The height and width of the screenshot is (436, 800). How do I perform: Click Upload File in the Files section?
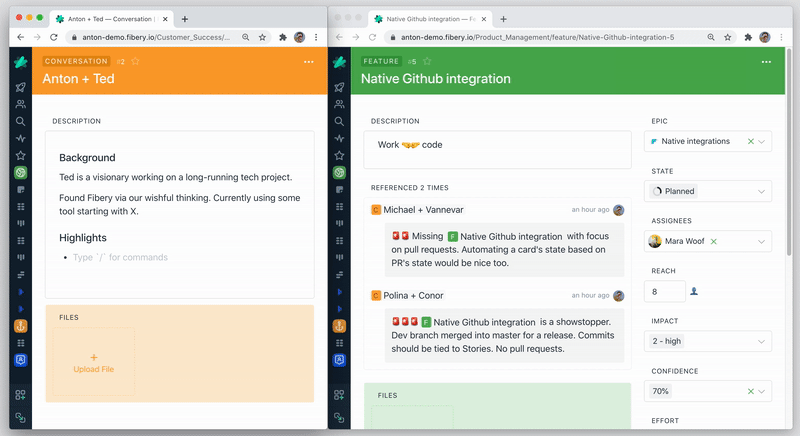[x=93, y=363]
